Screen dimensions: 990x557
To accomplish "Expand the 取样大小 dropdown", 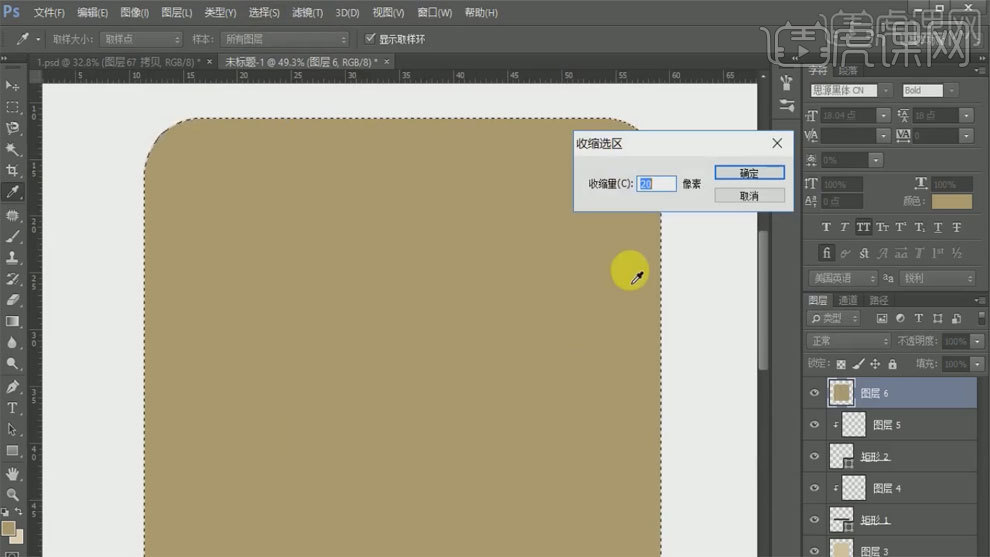I will (x=140, y=39).
